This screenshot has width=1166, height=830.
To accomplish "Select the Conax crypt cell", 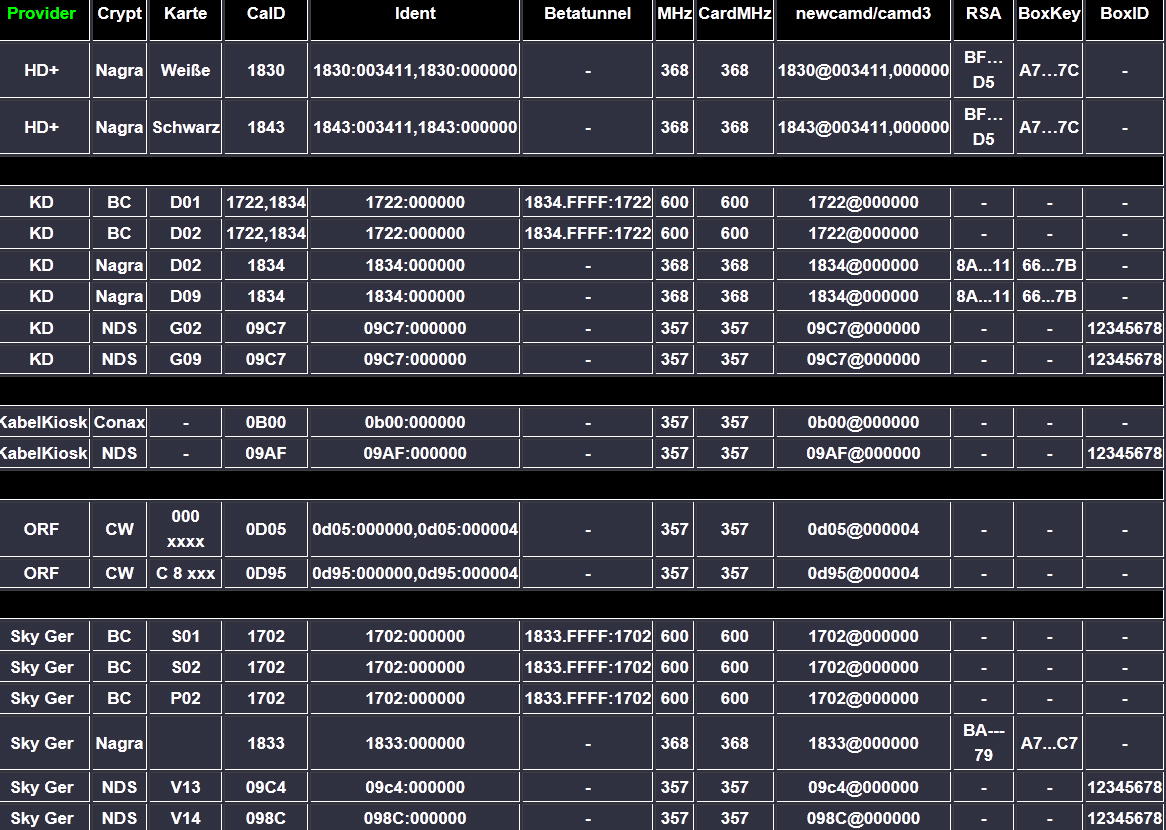I will click(119, 422).
